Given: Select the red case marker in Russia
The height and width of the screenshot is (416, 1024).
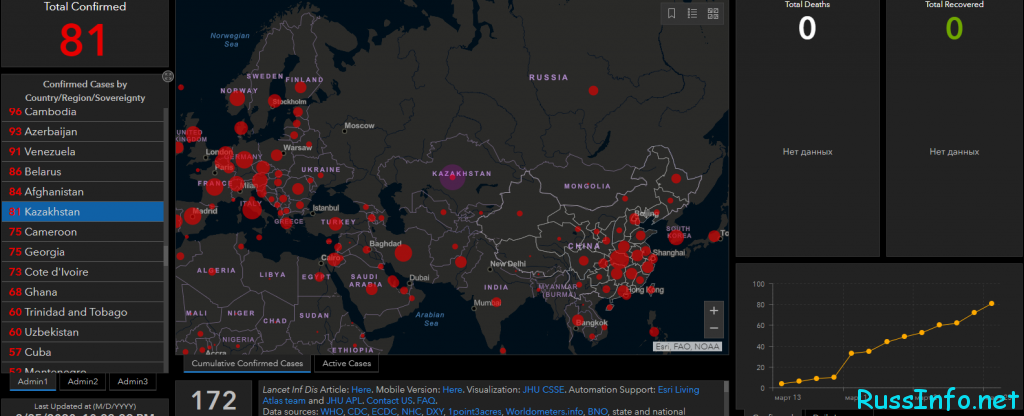Looking at the screenshot, I should [593, 91].
